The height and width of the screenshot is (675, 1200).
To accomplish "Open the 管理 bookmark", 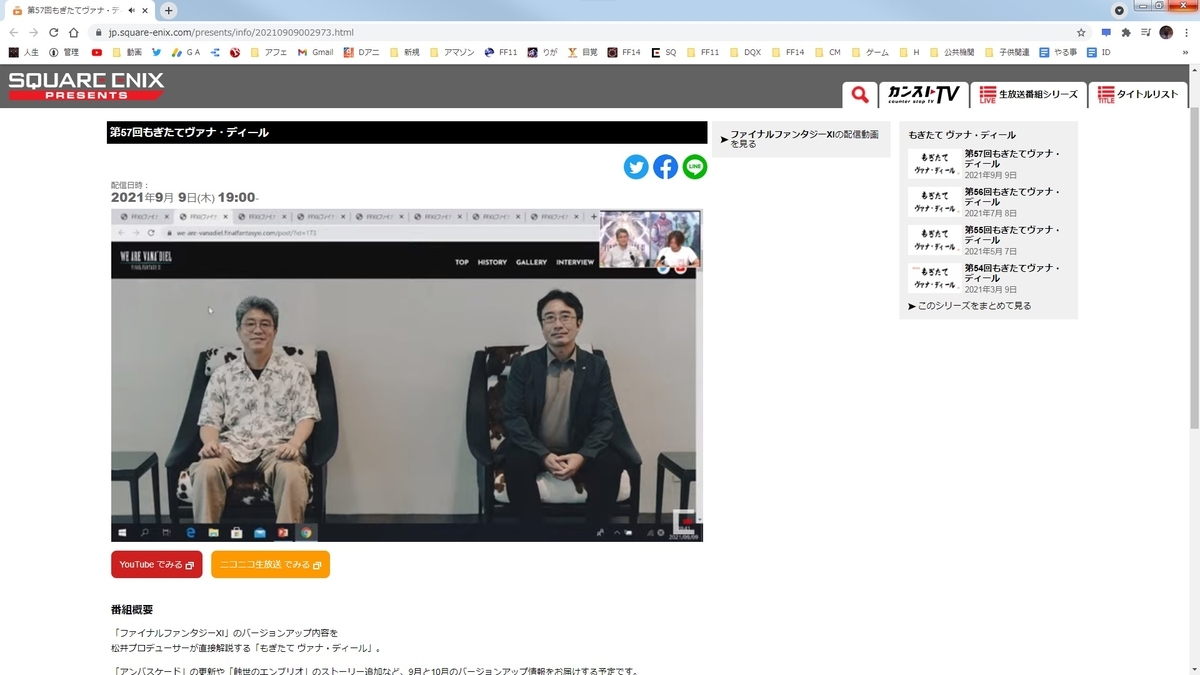I will coord(63,52).
